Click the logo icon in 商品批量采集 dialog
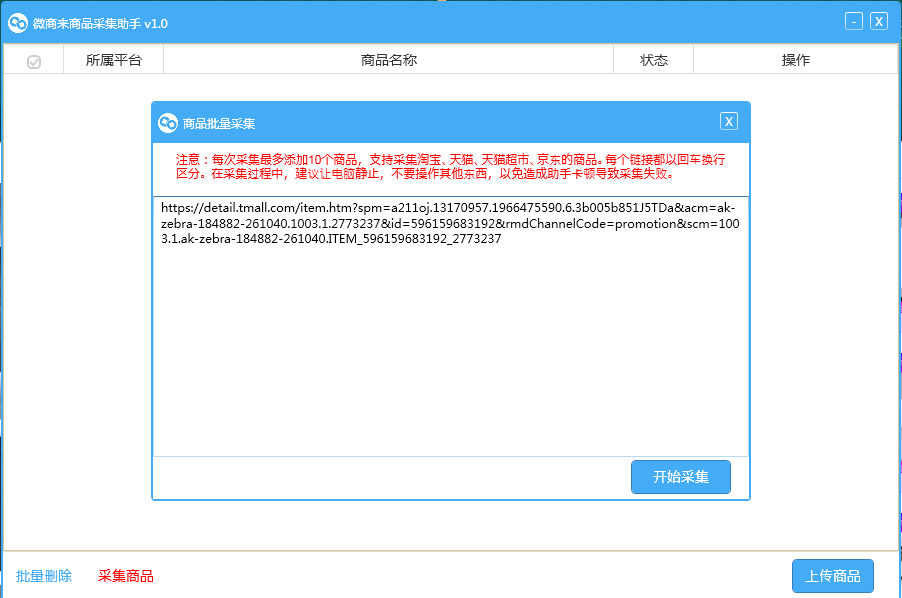This screenshot has height=598, width=902. point(167,123)
